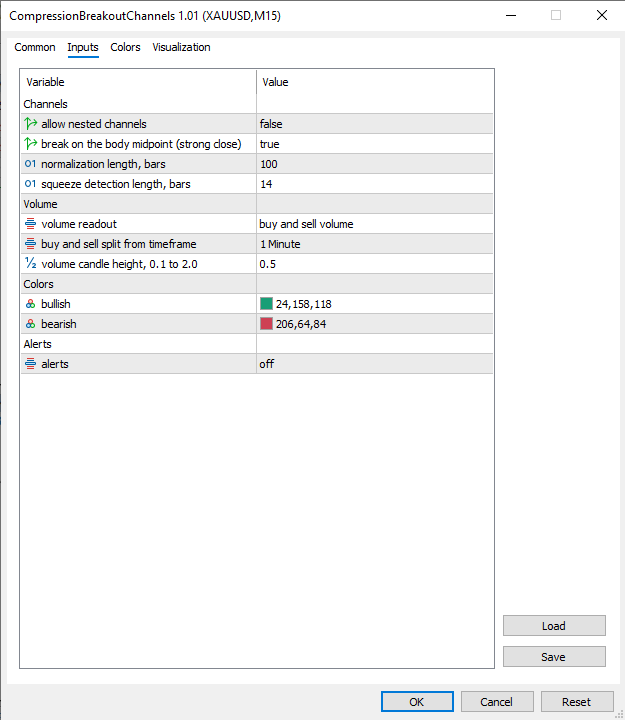Click the Colors group row in the list
This screenshot has height=720, width=625.
point(257,284)
